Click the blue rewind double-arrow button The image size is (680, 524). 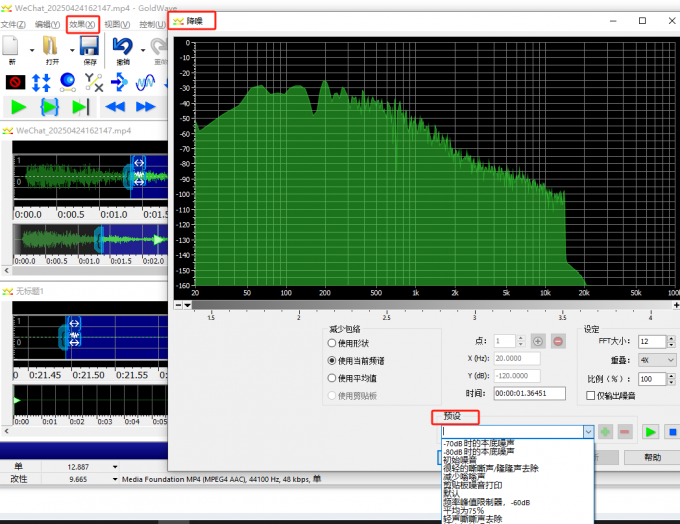click(x=115, y=107)
